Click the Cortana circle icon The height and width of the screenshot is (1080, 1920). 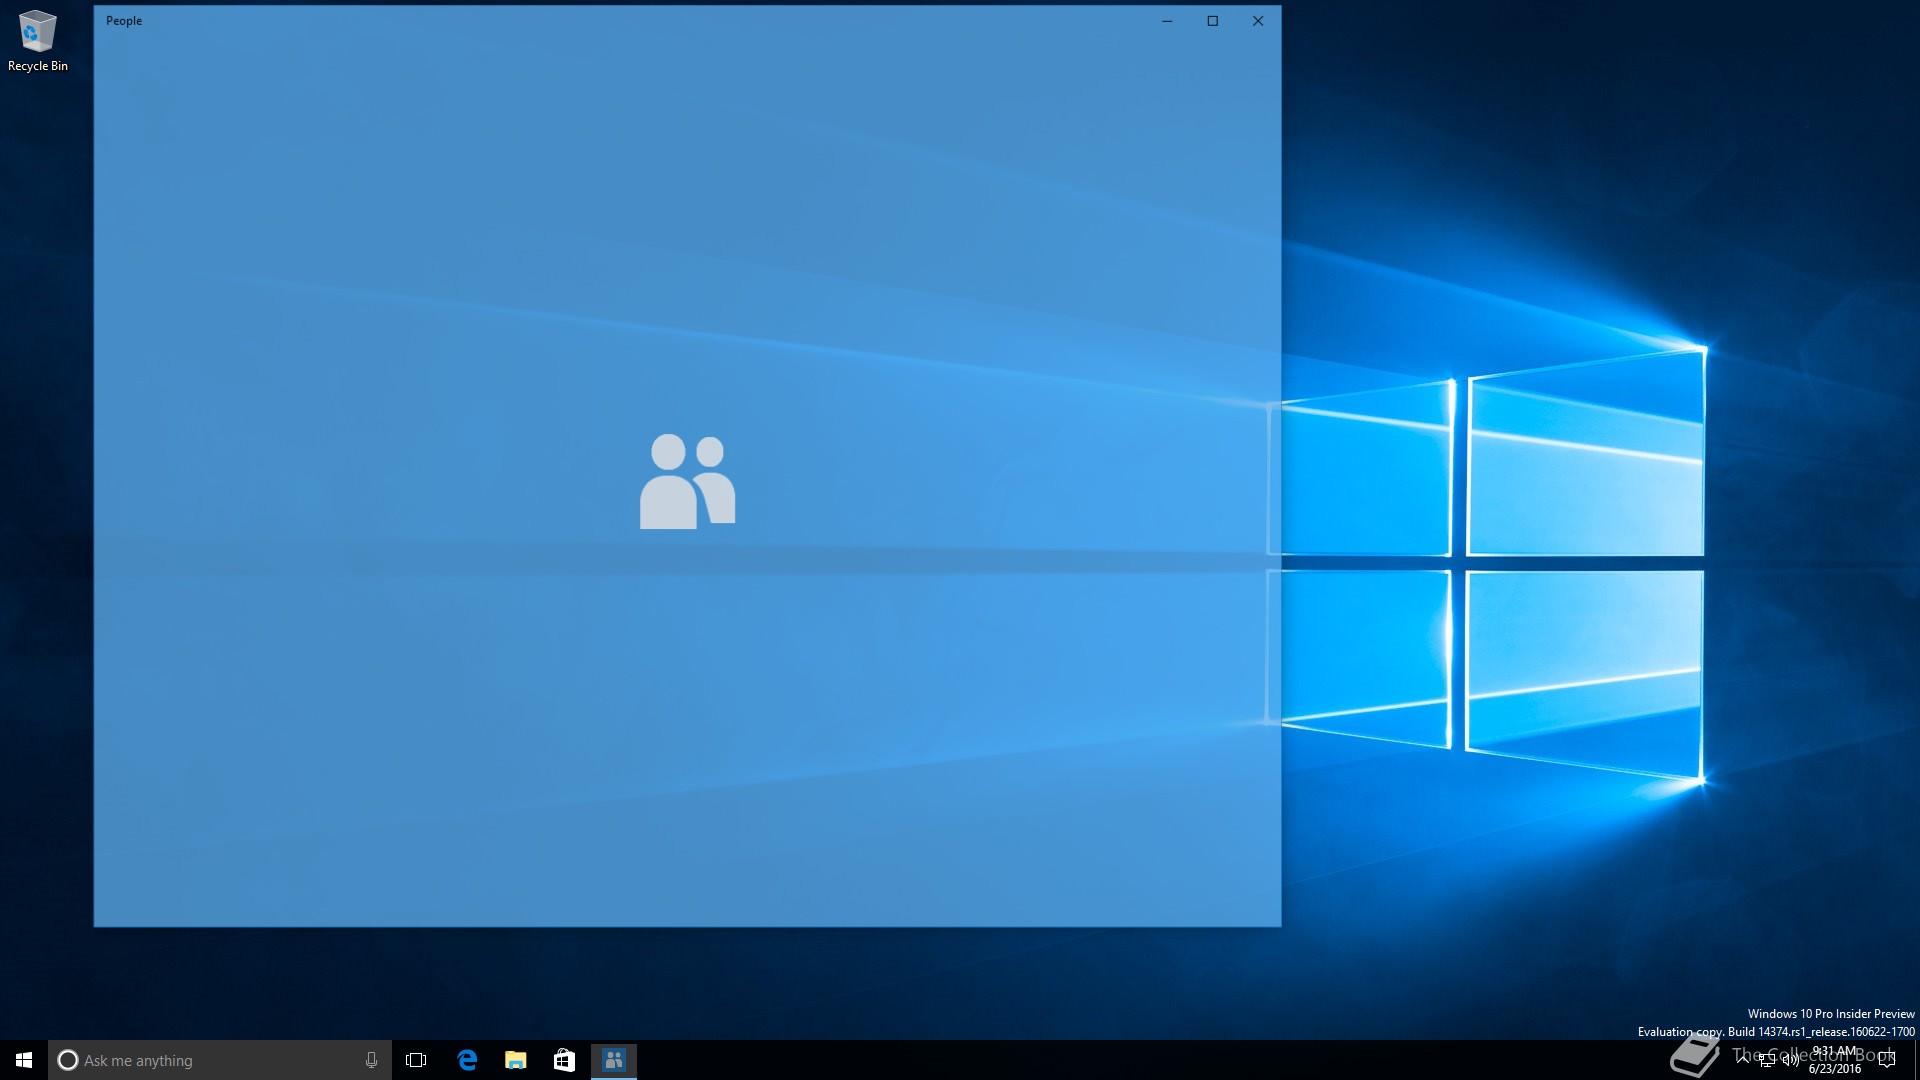point(68,1060)
